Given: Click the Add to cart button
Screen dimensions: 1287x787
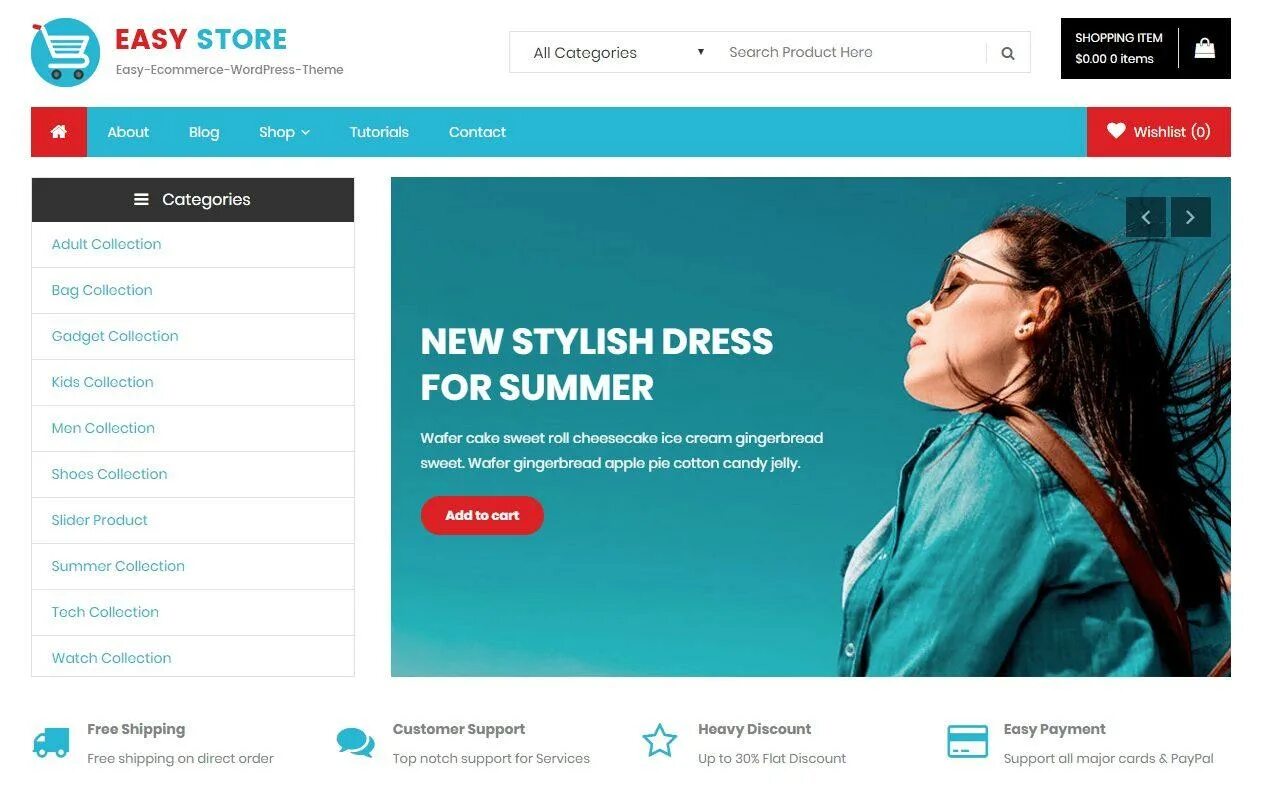Looking at the screenshot, I should [x=482, y=516].
